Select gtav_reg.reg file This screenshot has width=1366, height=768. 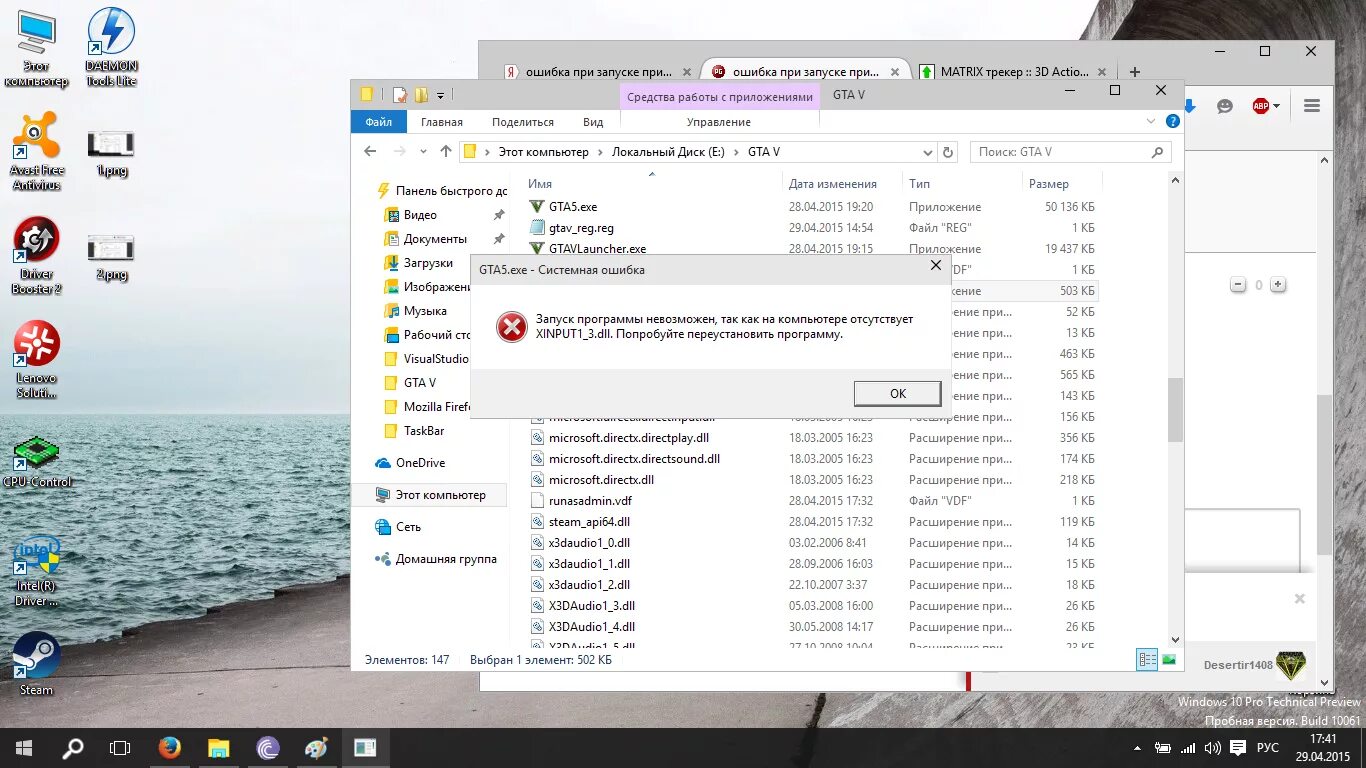click(x=581, y=228)
